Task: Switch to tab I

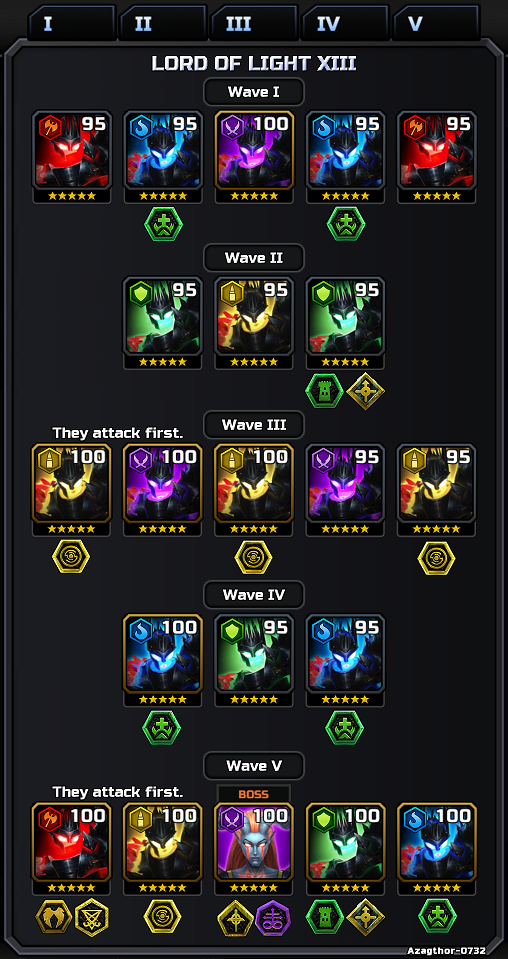Action: pos(72,23)
